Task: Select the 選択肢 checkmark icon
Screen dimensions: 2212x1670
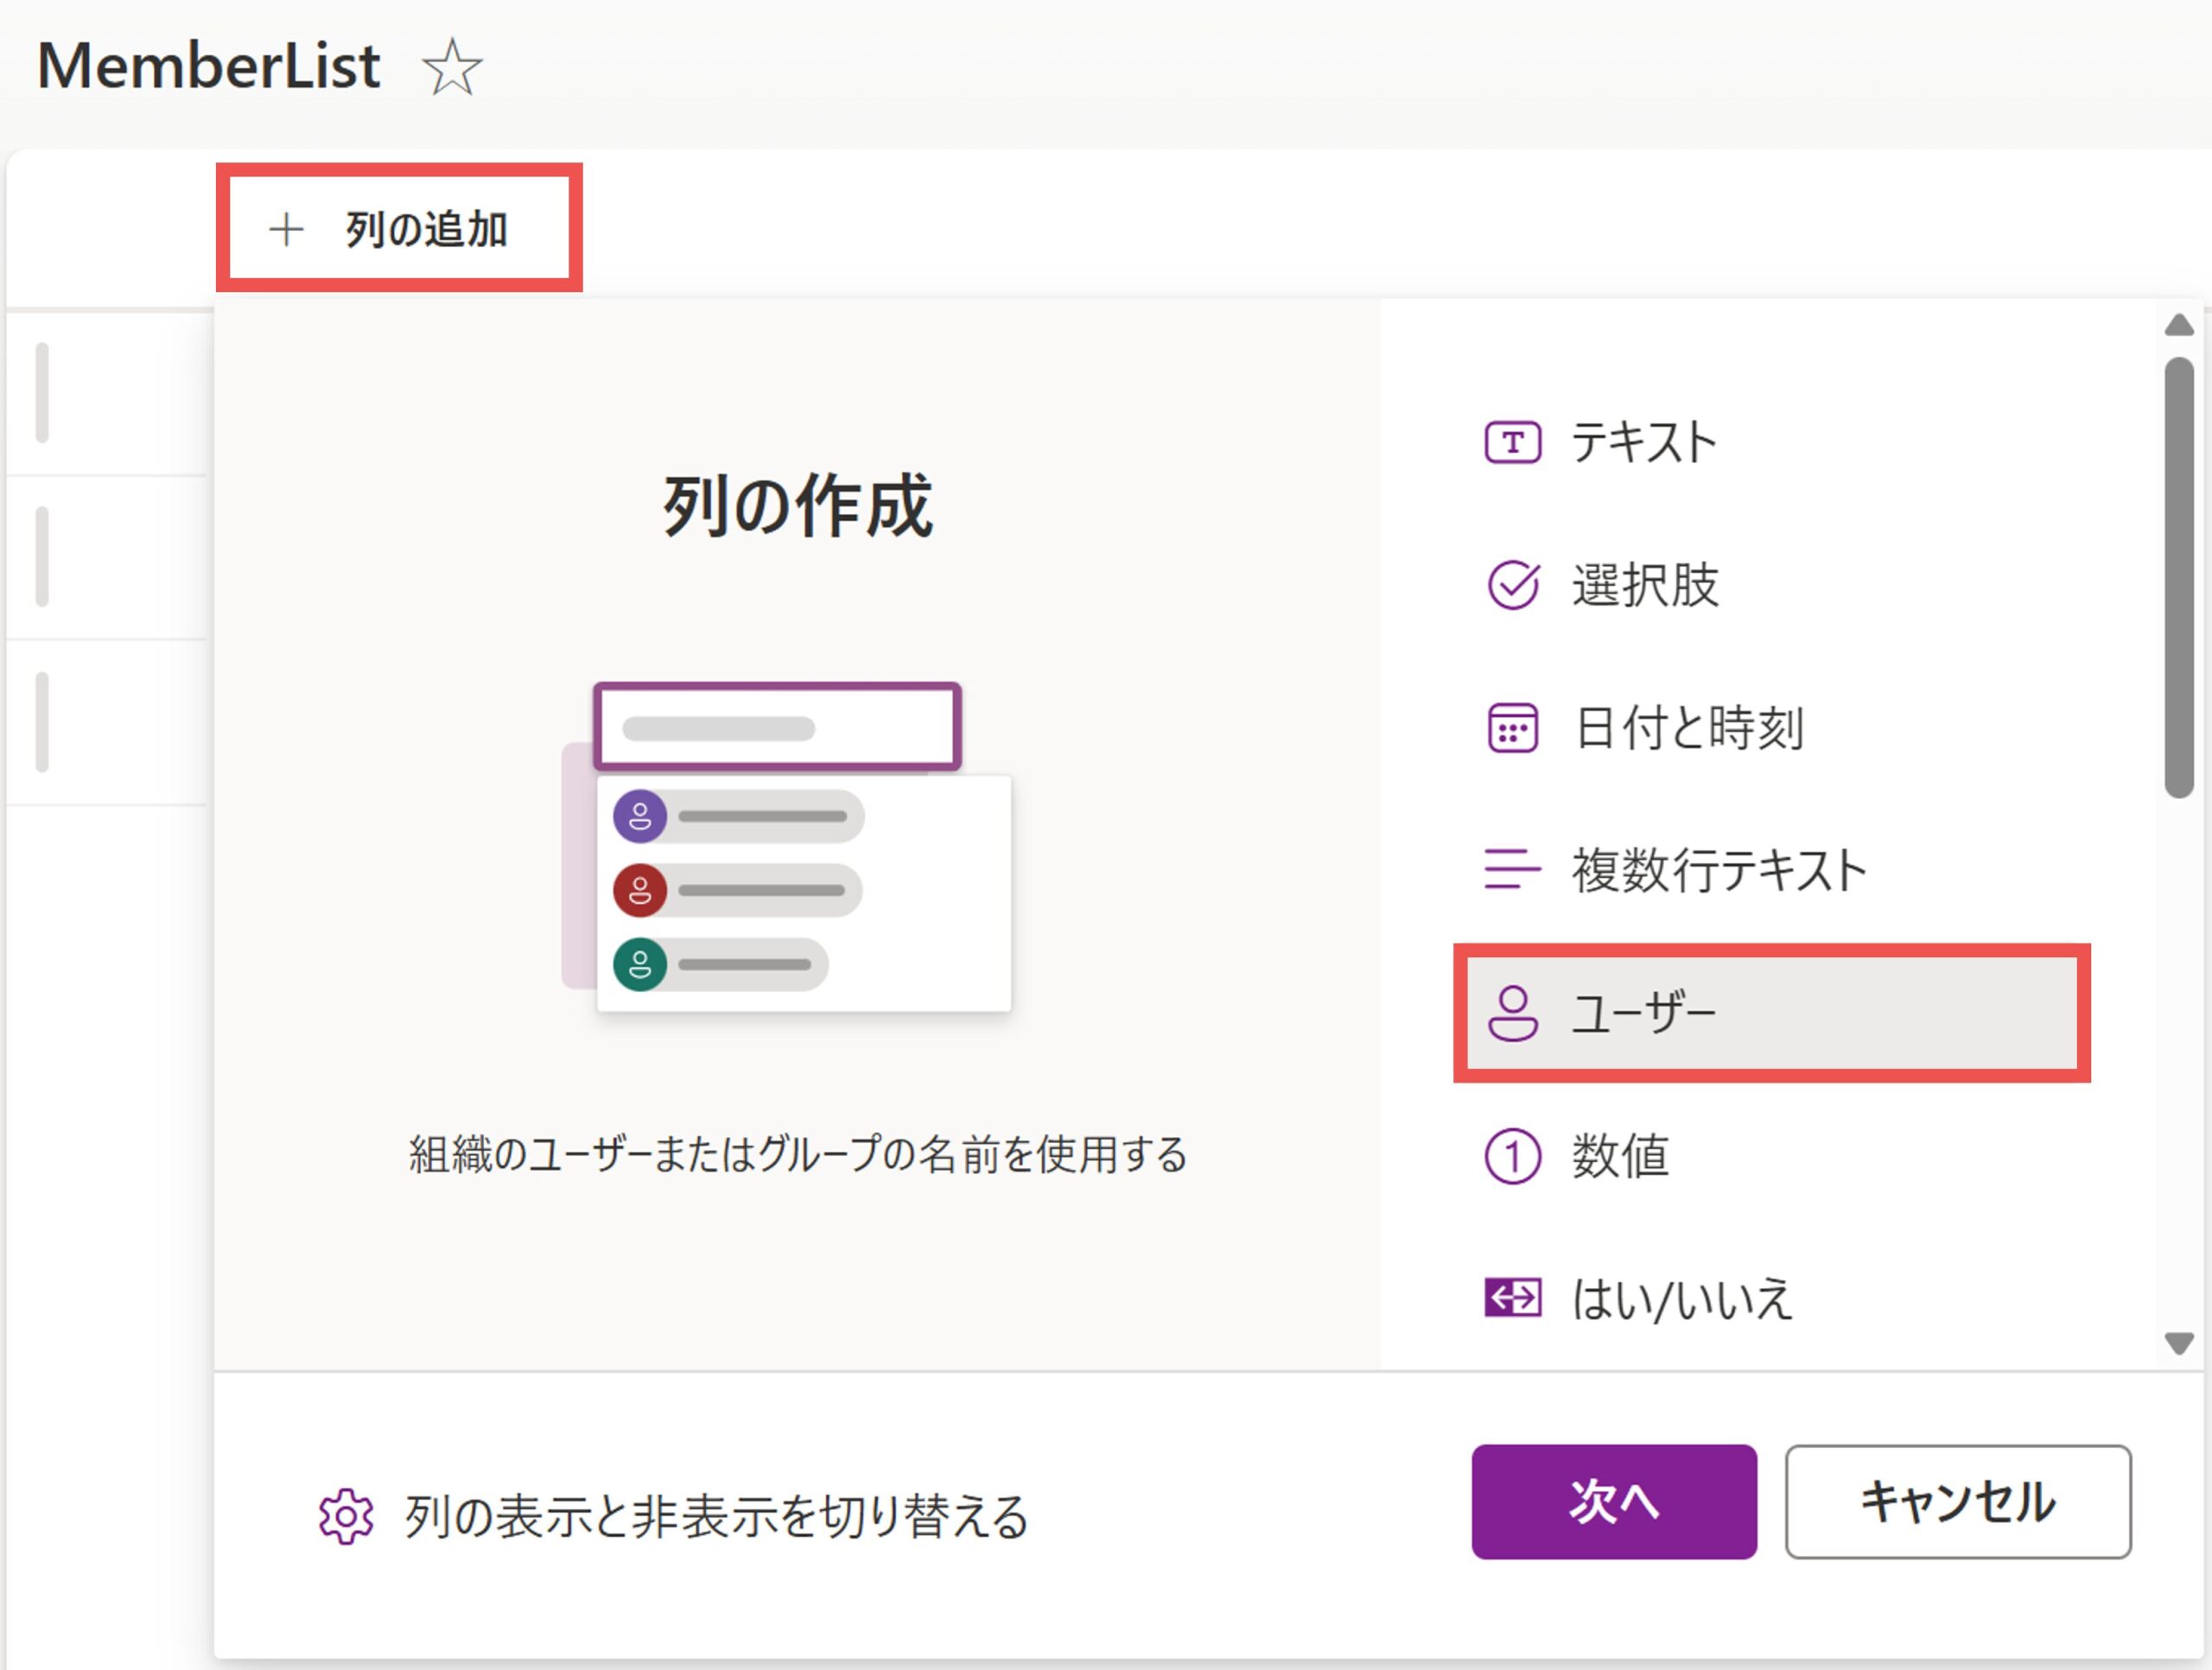Action: (1512, 585)
